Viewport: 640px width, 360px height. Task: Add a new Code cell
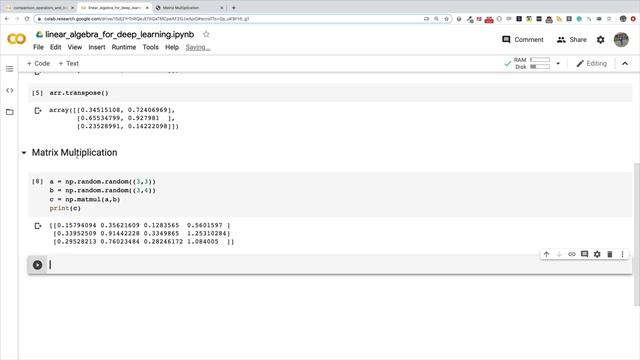tap(38, 64)
